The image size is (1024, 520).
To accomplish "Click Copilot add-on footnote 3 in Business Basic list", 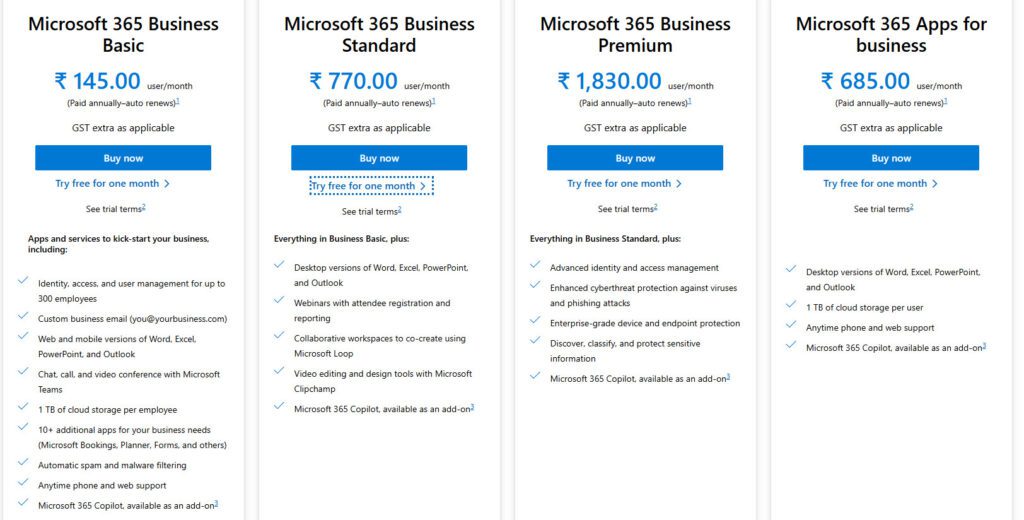I will [216, 504].
